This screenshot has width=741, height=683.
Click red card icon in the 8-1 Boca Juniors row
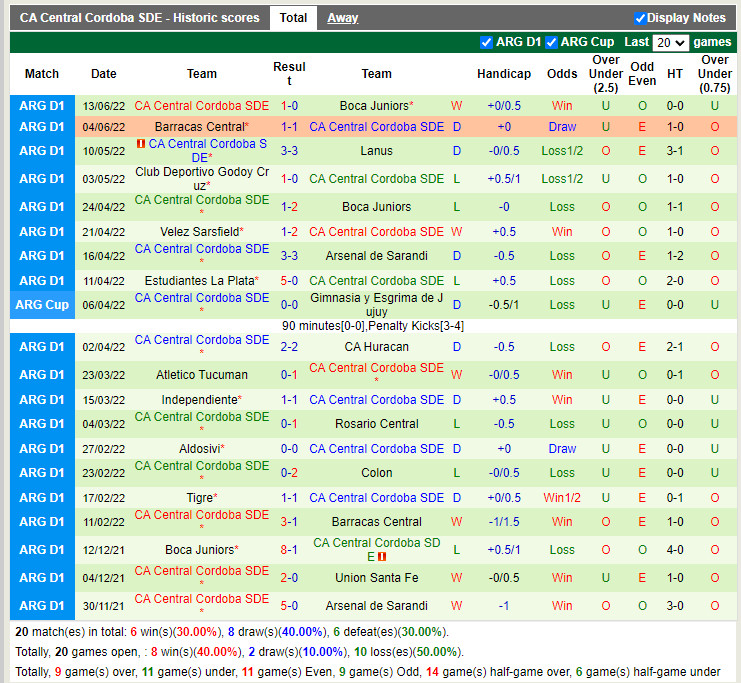pyautogui.click(x=382, y=556)
